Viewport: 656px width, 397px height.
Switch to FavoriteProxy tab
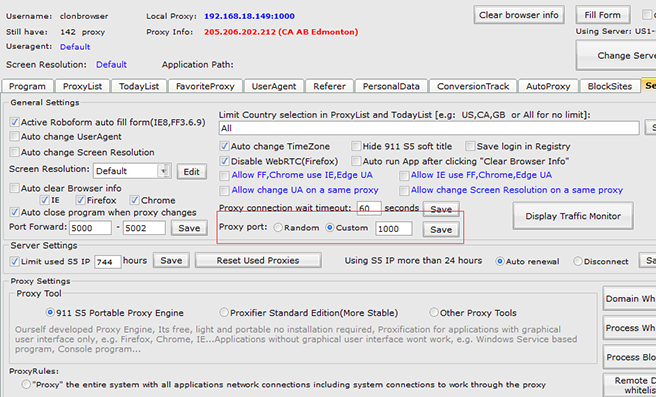pos(205,86)
